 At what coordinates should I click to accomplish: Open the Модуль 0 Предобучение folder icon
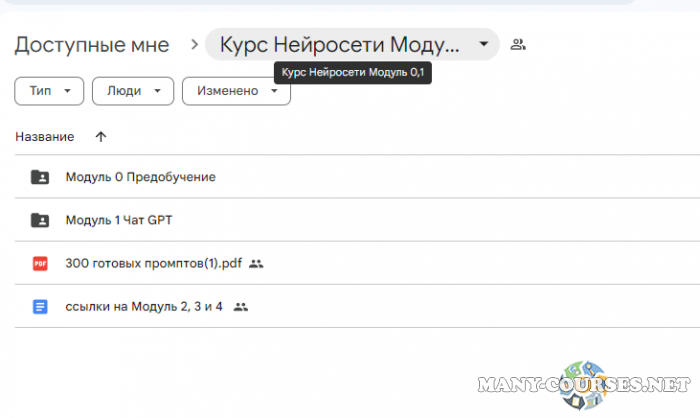click(x=40, y=177)
